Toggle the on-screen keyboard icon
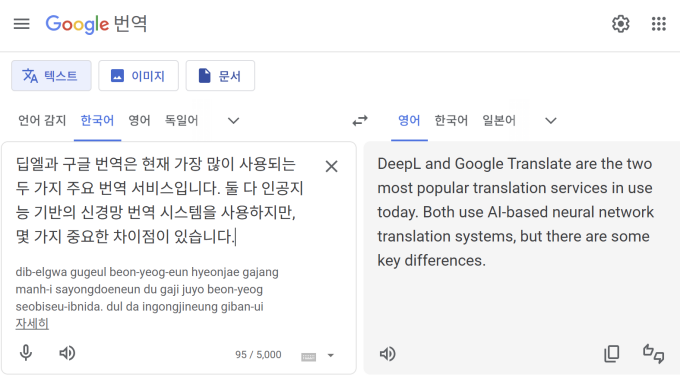This screenshot has height=375, width=680. click(x=308, y=357)
